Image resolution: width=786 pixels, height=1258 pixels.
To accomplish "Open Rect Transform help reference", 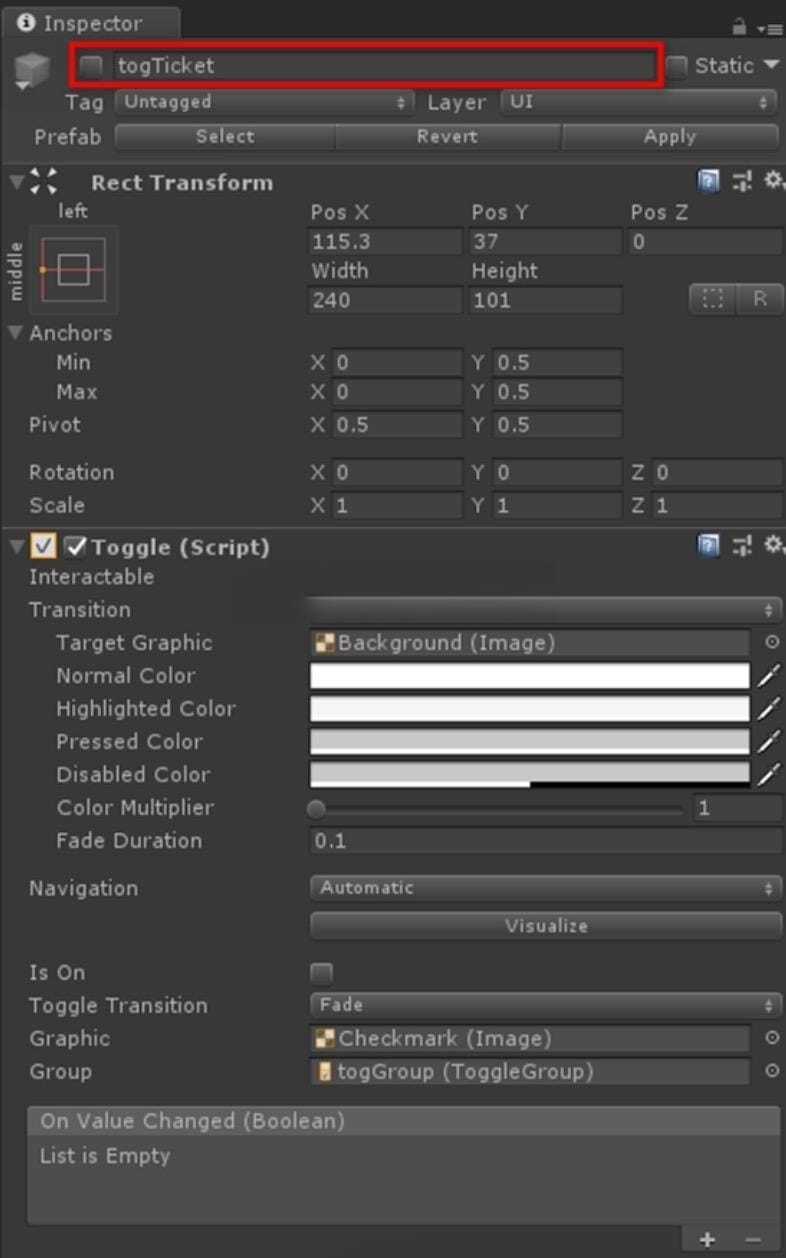I will [708, 181].
